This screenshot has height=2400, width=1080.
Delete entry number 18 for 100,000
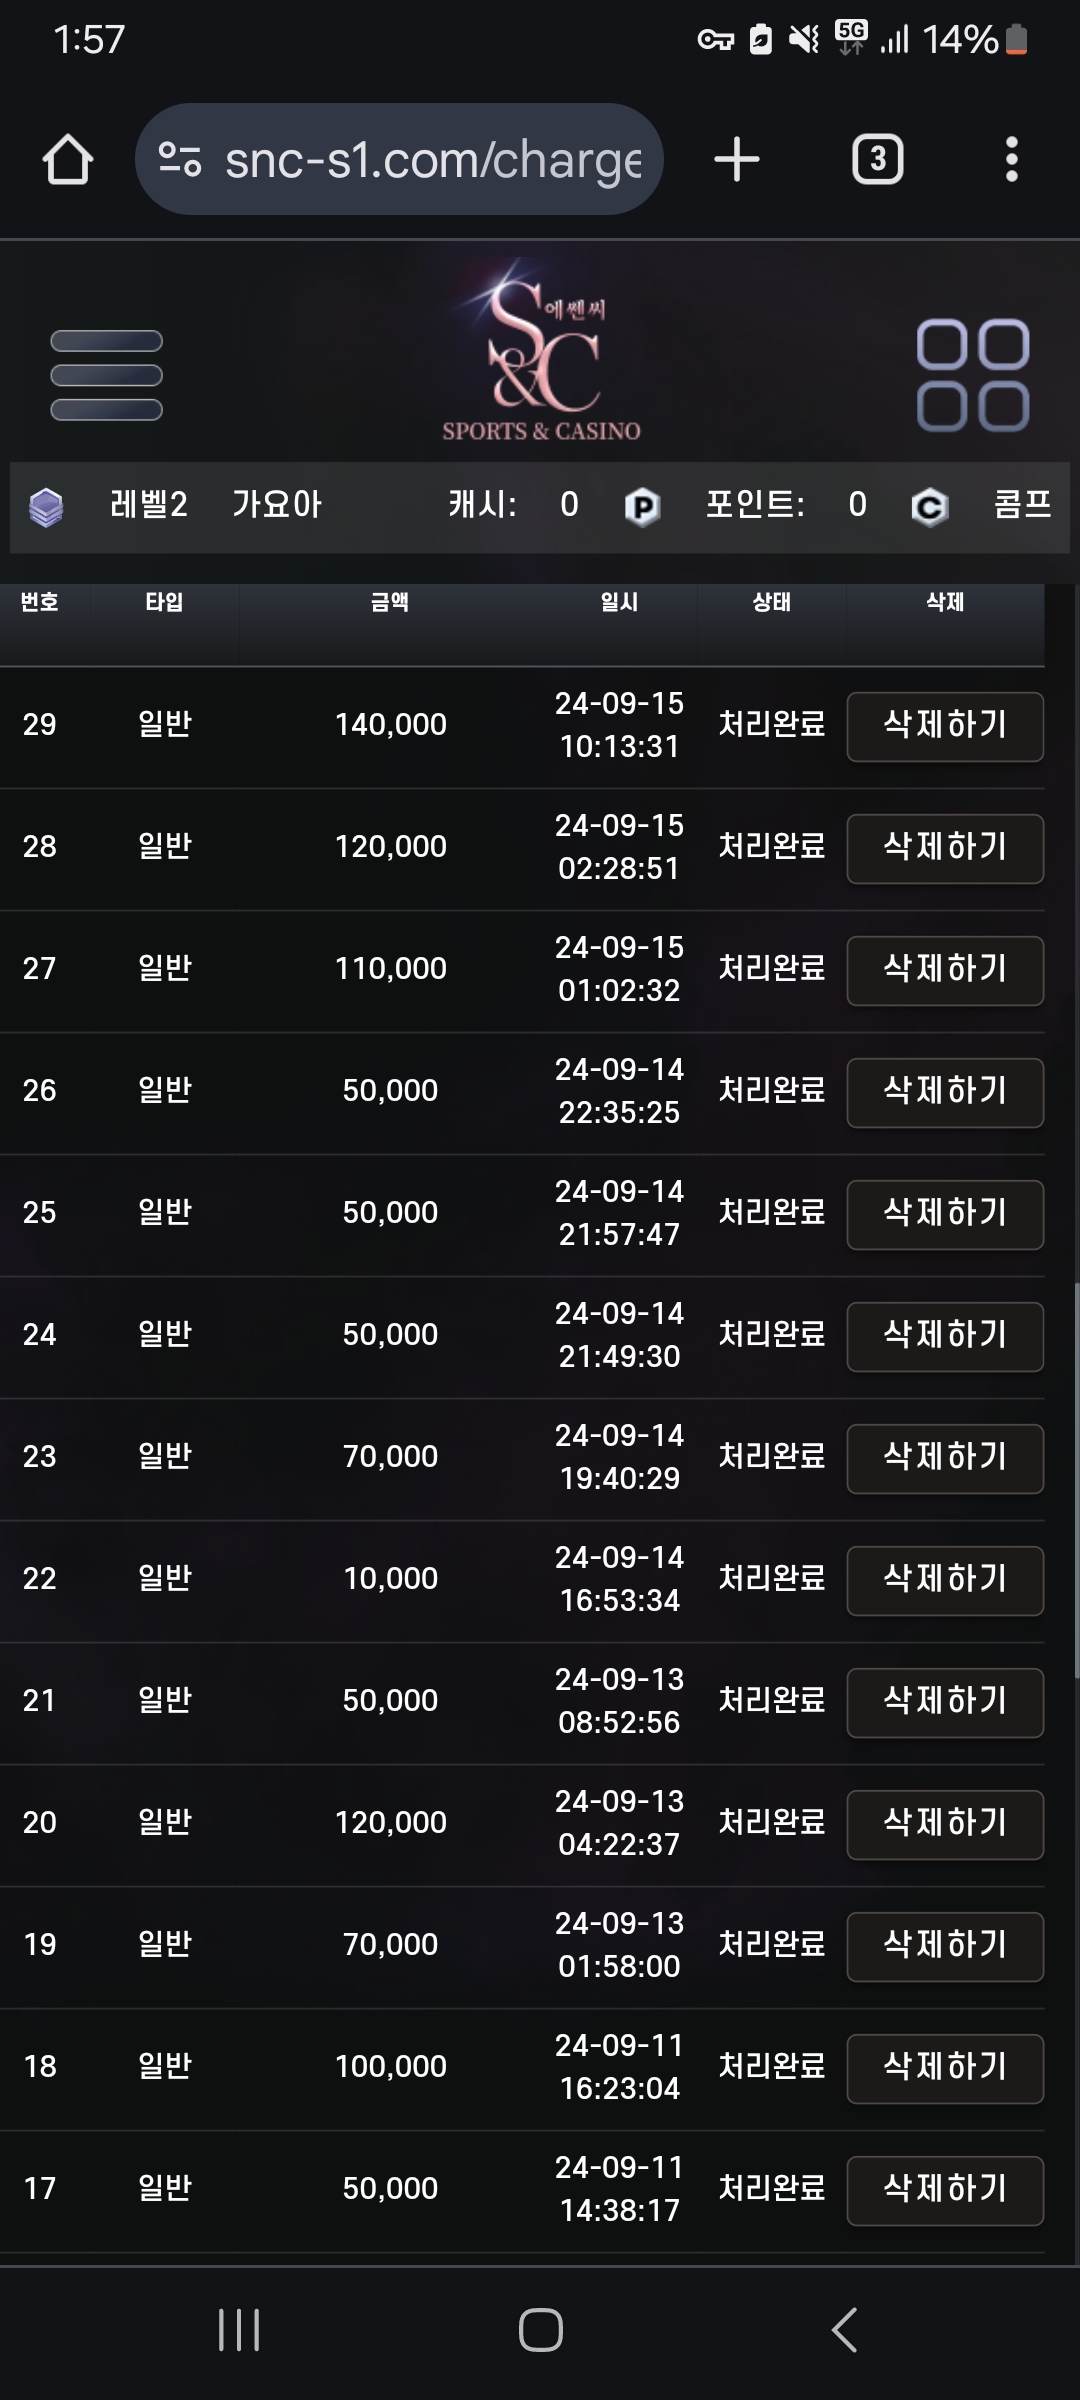(x=945, y=2069)
